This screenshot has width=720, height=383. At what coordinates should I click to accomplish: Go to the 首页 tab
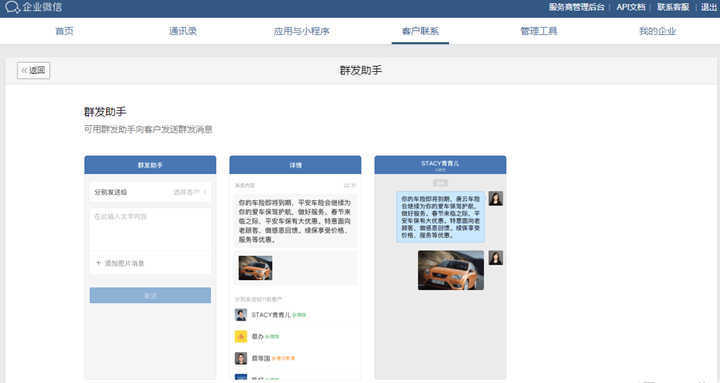[64, 31]
